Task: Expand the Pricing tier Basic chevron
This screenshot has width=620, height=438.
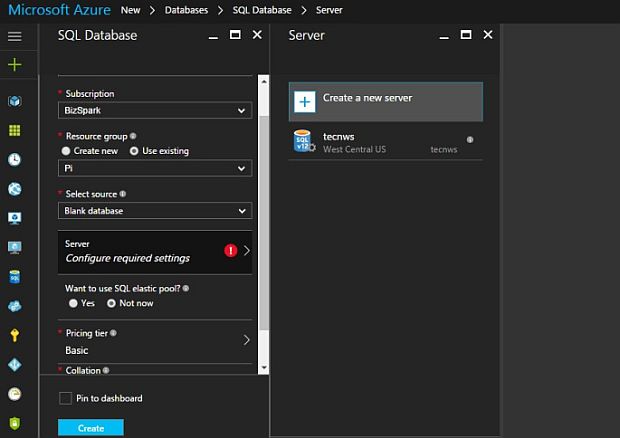Action: coord(246,340)
